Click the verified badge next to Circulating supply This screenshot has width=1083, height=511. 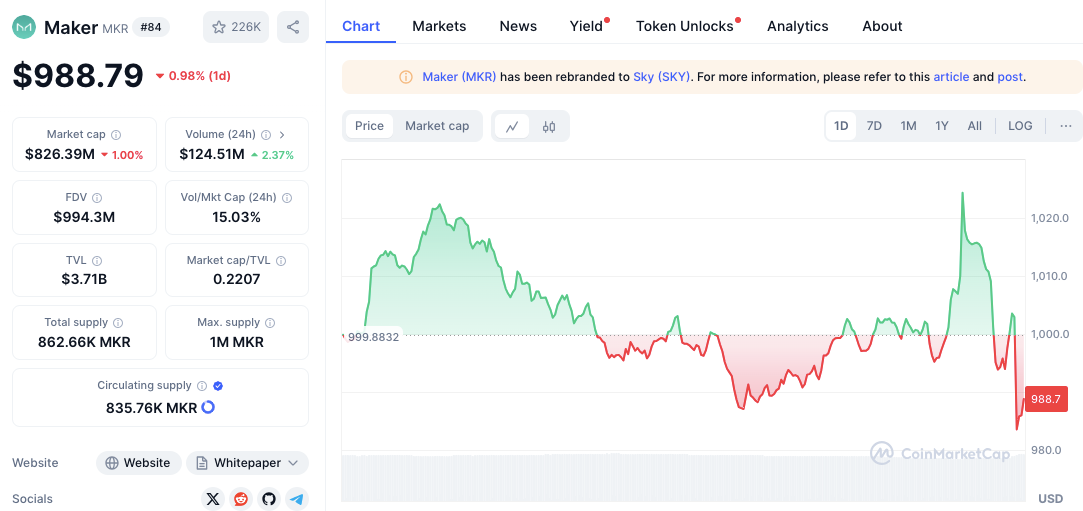point(218,386)
